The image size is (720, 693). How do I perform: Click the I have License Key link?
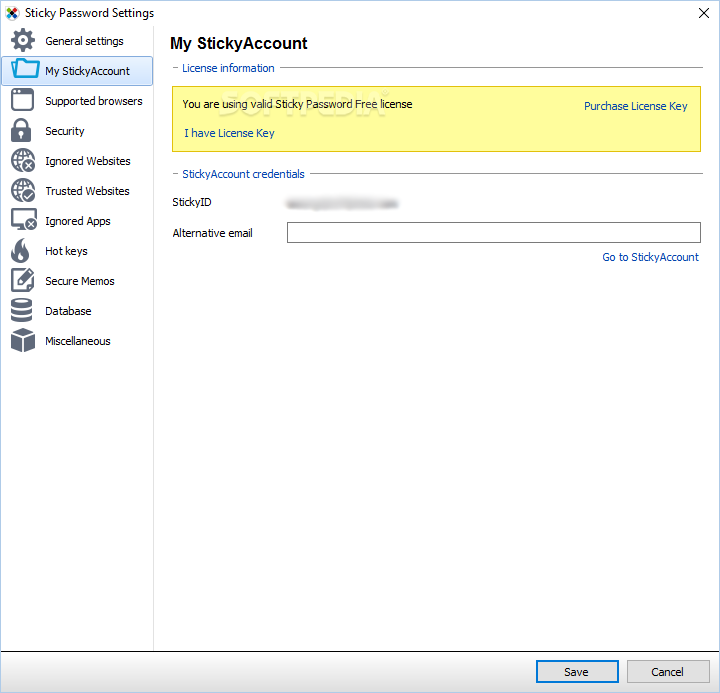(229, 133)
